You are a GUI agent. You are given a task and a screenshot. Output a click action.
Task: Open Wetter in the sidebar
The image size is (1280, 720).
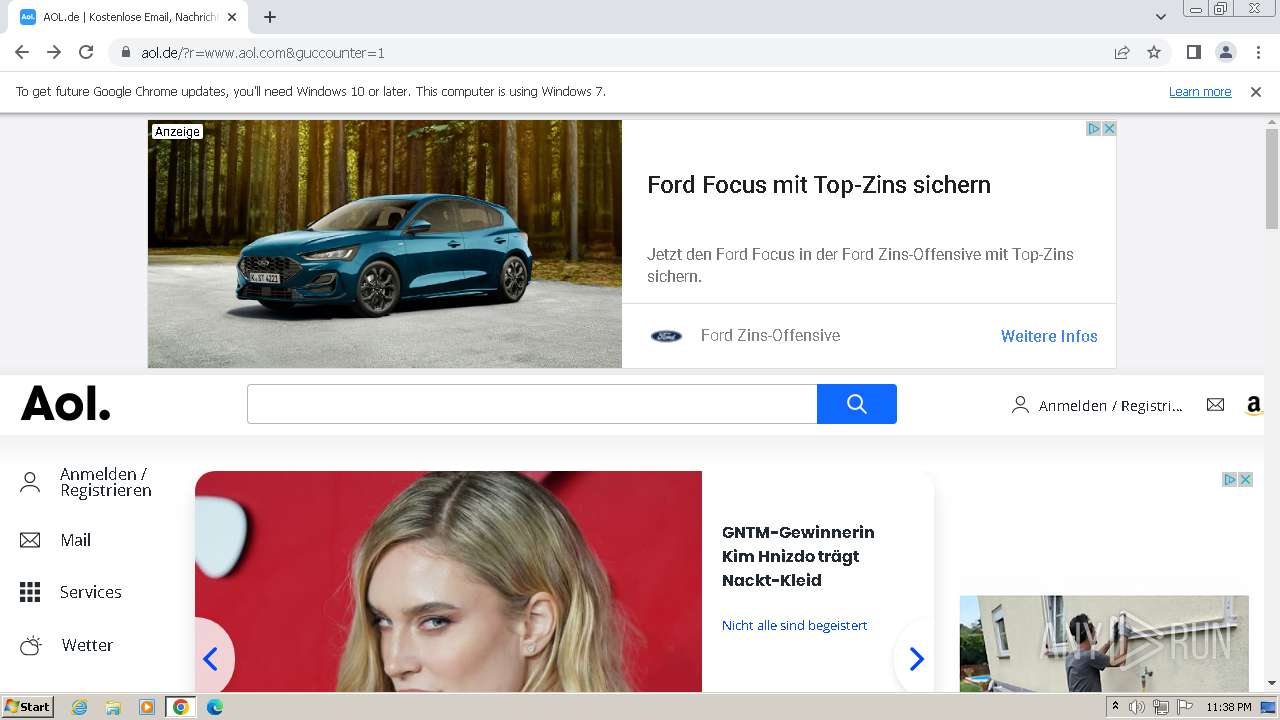[67, 645]
